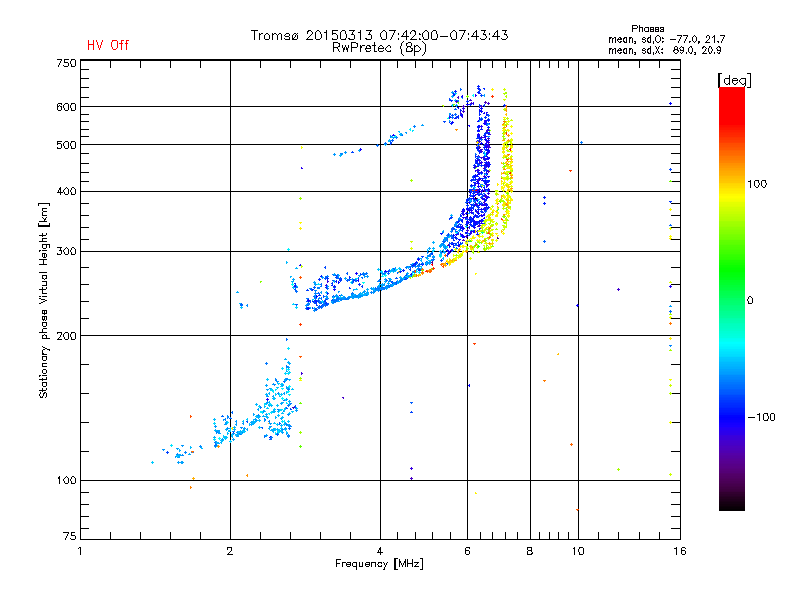Click the x-axis tick label '6'
Screen dimensions: 800x600
467,551
